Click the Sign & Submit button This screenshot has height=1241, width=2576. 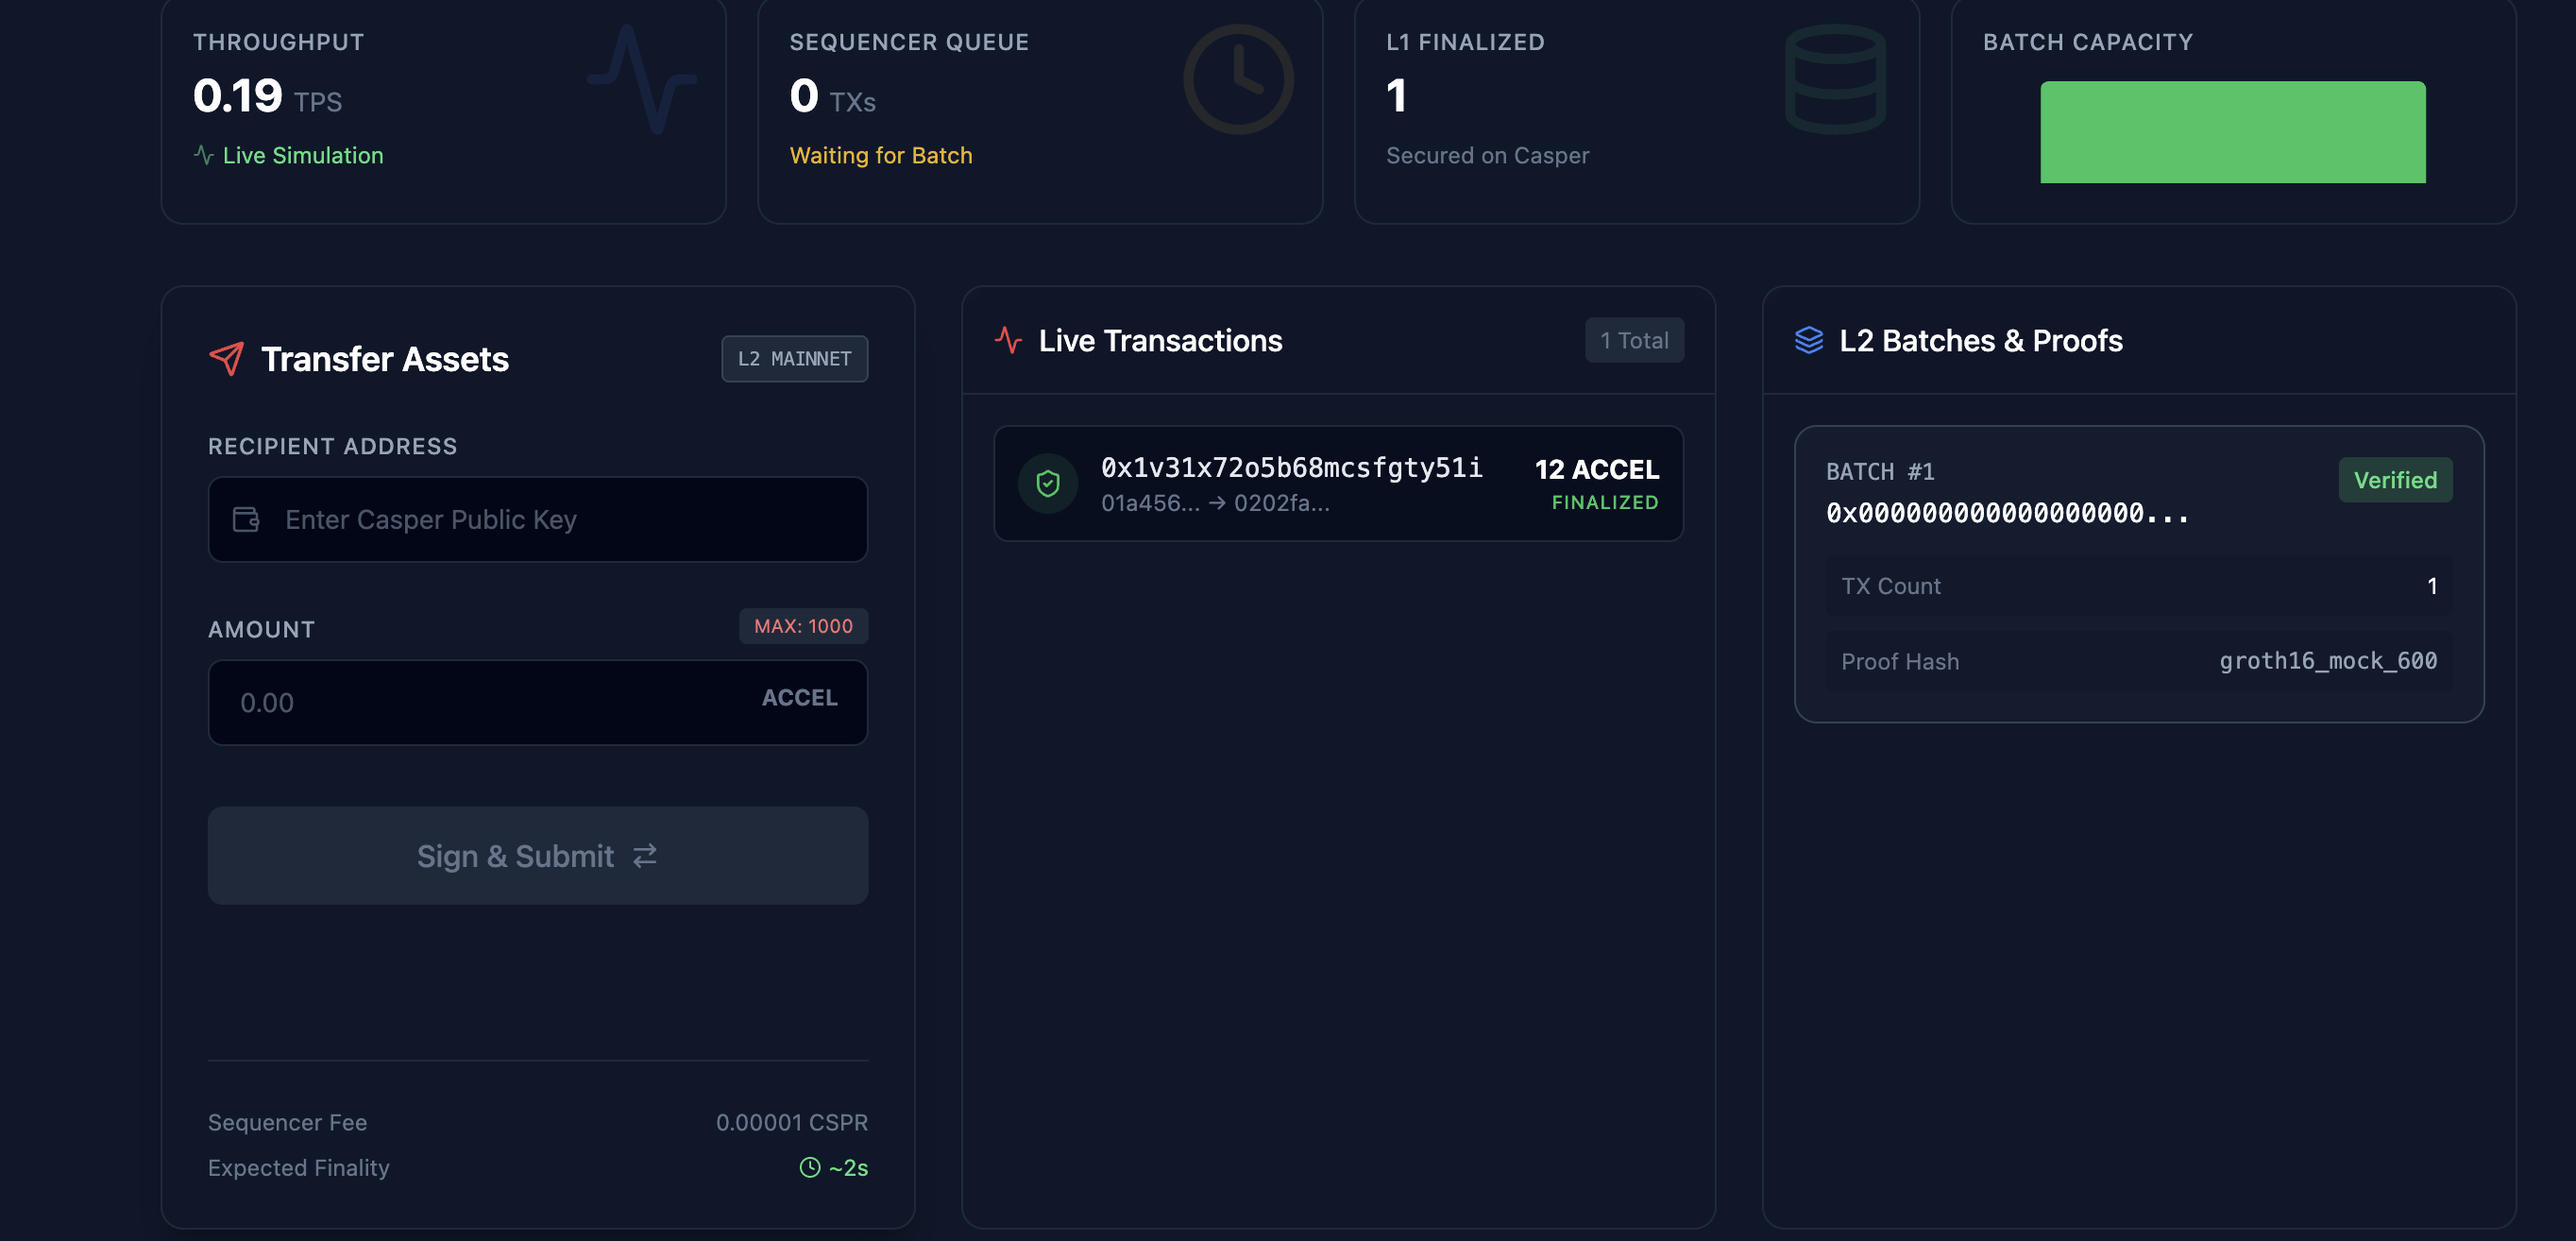coord(538,855)
